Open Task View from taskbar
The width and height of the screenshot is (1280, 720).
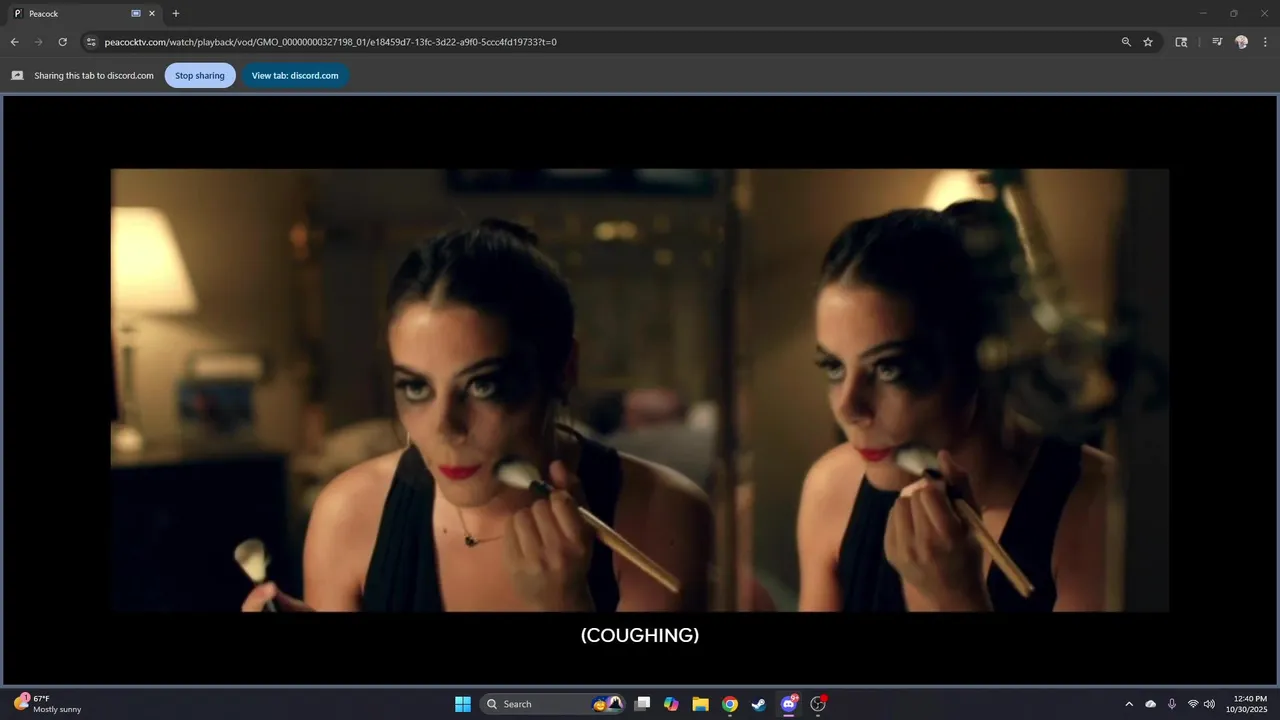pos(643,704)
